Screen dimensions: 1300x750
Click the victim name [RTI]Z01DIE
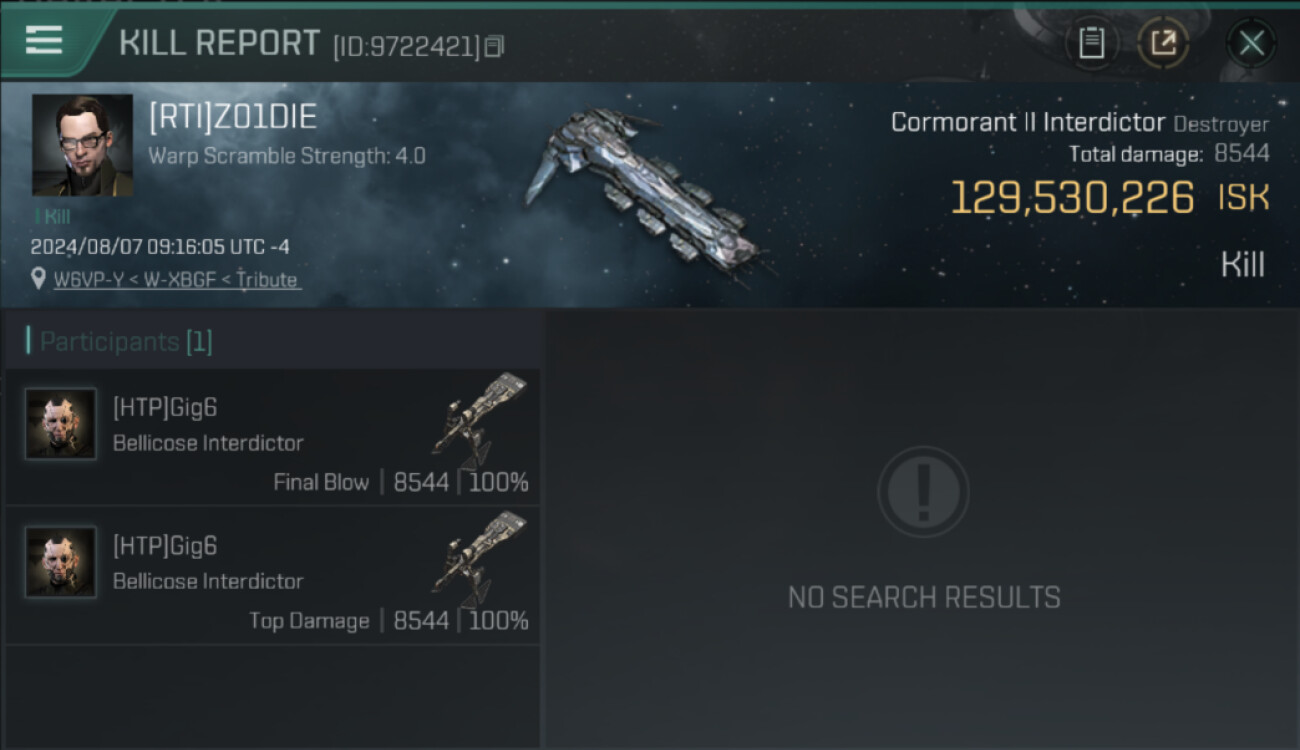[x=233, y=117]
